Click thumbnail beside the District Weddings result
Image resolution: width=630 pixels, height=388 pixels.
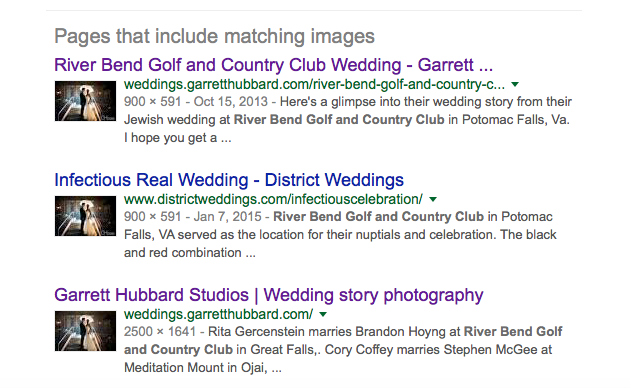point(85,216)
